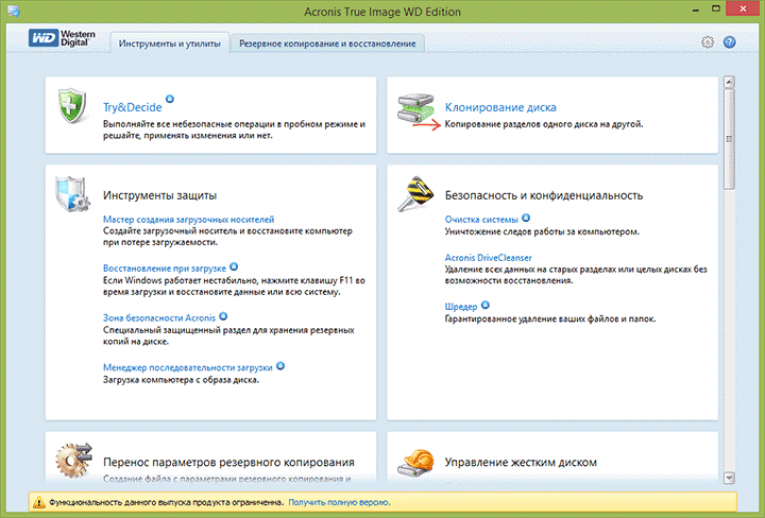Open the Try&Decide link

click(x=132, y=107)
